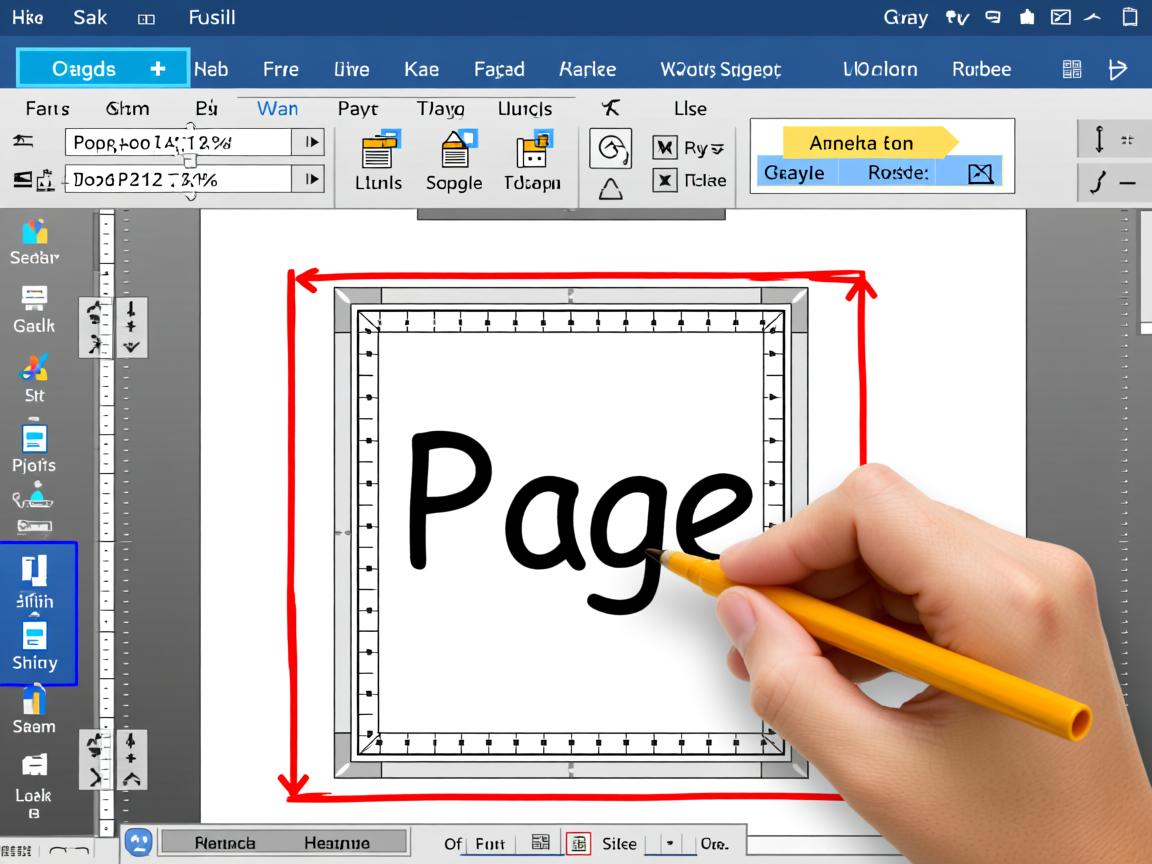Click the Shiay sidebar icon
Image resolution: width=1152 pixels, height=864 pixels.
point(34,636)
